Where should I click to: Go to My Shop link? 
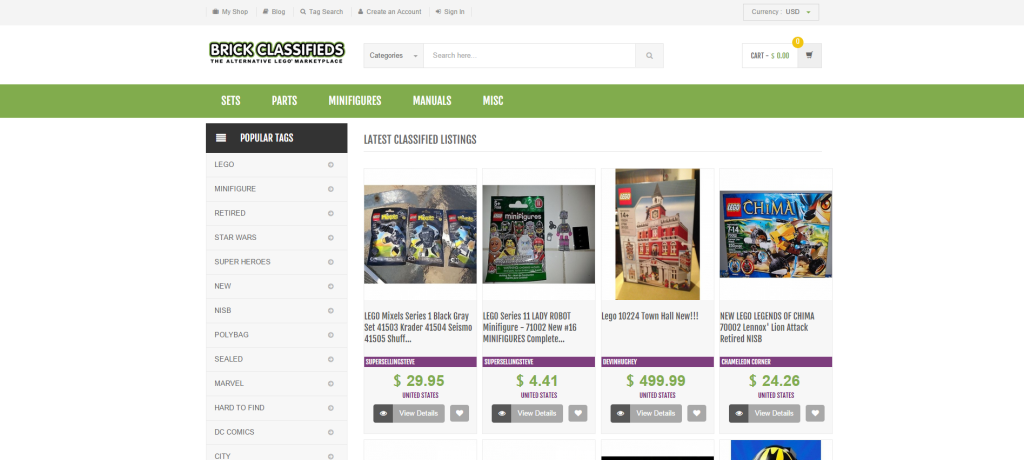coord(231,12)
